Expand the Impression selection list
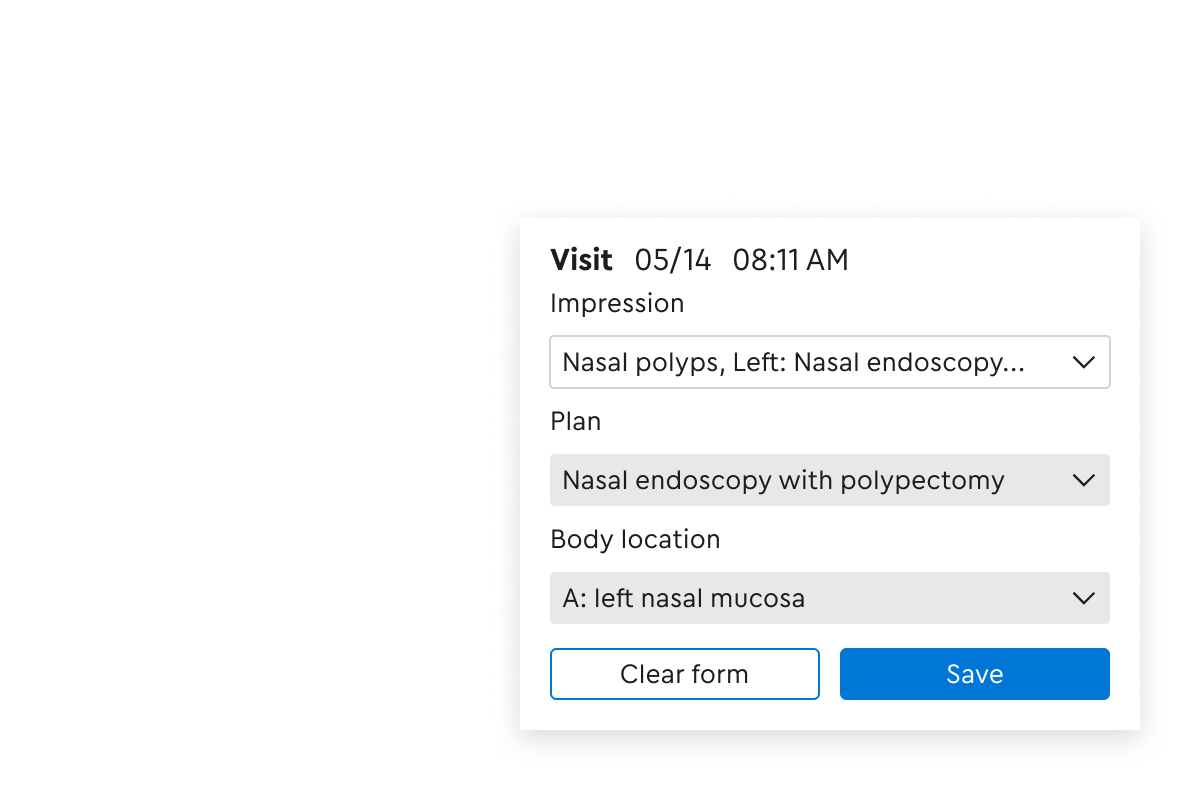Image resolution: width=1200 pixels, height=800 pixels. 830,362
